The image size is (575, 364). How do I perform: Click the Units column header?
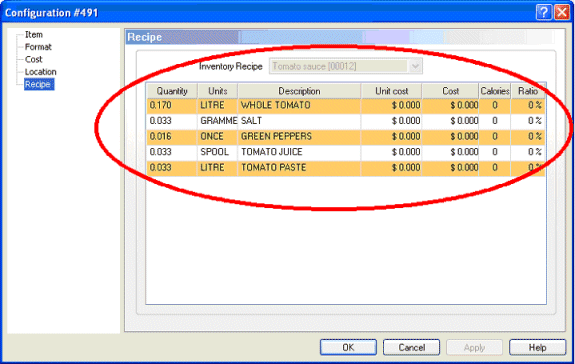click(218, 91)
